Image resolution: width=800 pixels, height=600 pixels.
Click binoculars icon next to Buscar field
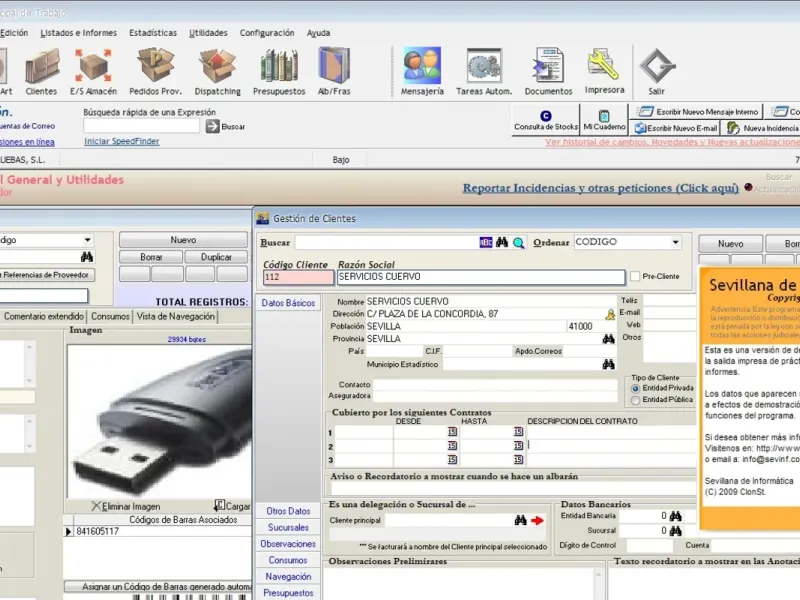coord(502,242)
